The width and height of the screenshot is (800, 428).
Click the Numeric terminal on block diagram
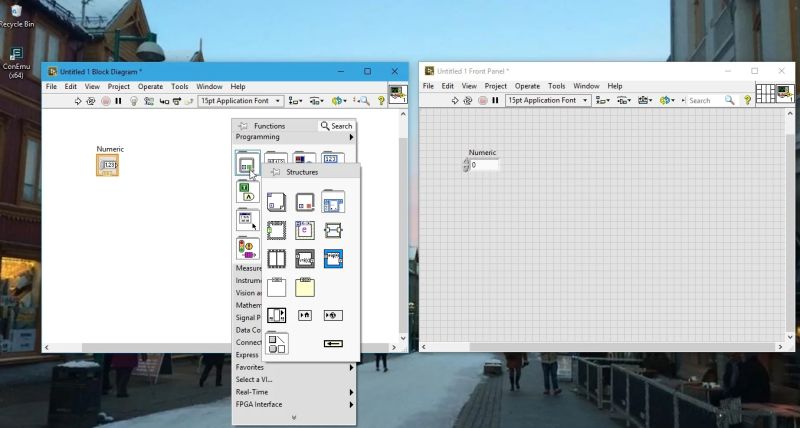tap(108, 165)
